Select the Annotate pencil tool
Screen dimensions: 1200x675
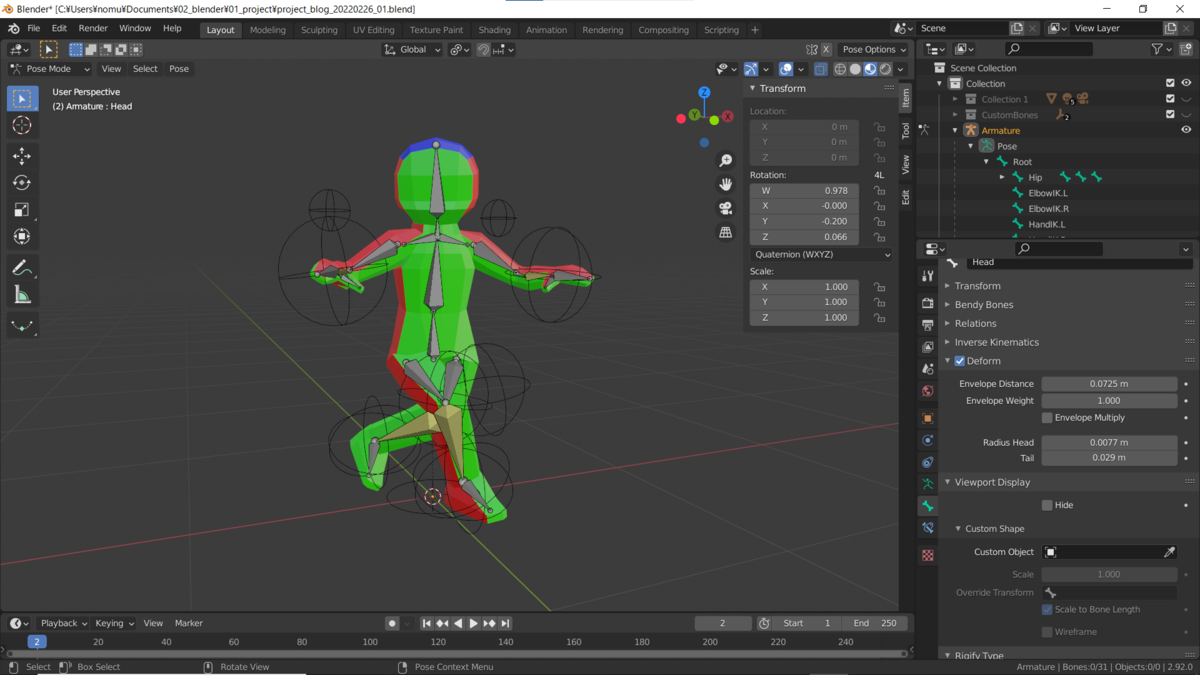(22, 268)
